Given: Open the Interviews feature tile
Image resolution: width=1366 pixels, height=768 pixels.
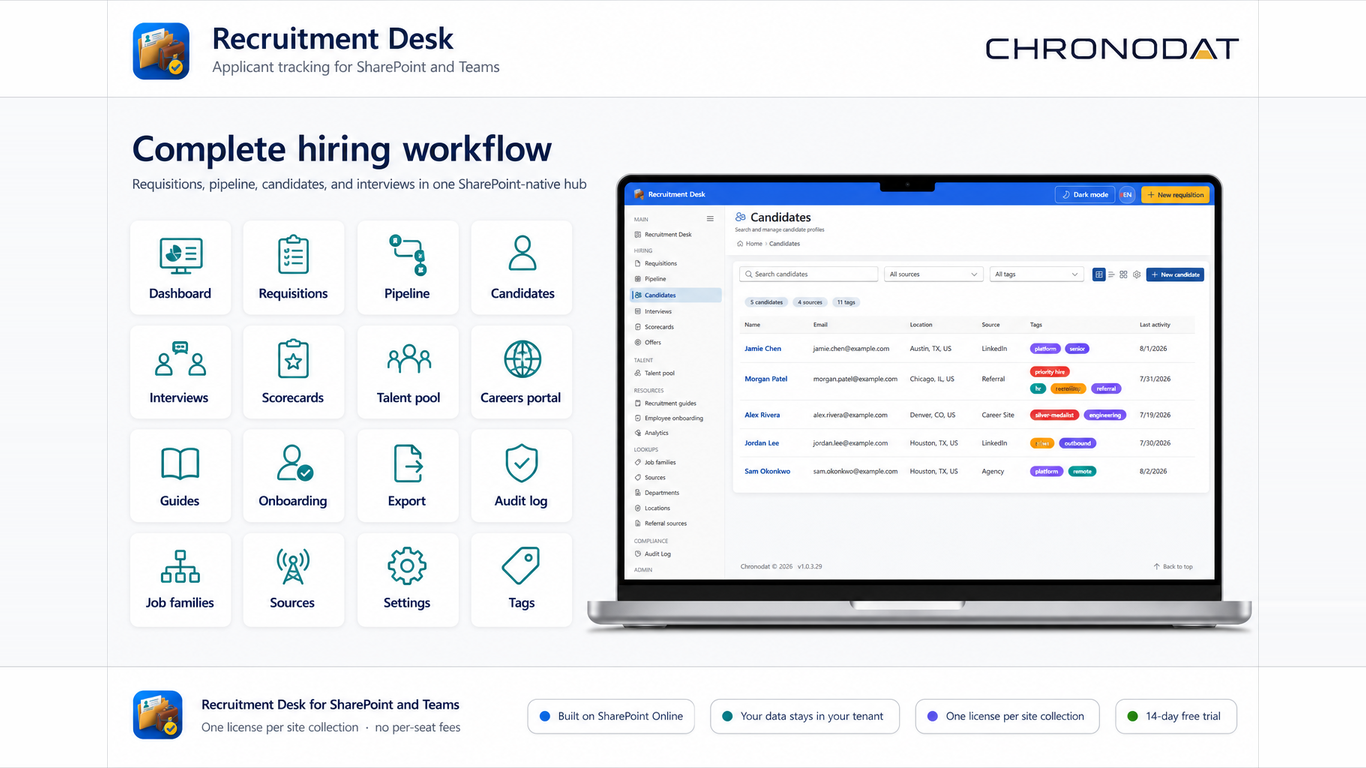Looking at the screenshot, I should pyautogui.click(x=180, y=372).
